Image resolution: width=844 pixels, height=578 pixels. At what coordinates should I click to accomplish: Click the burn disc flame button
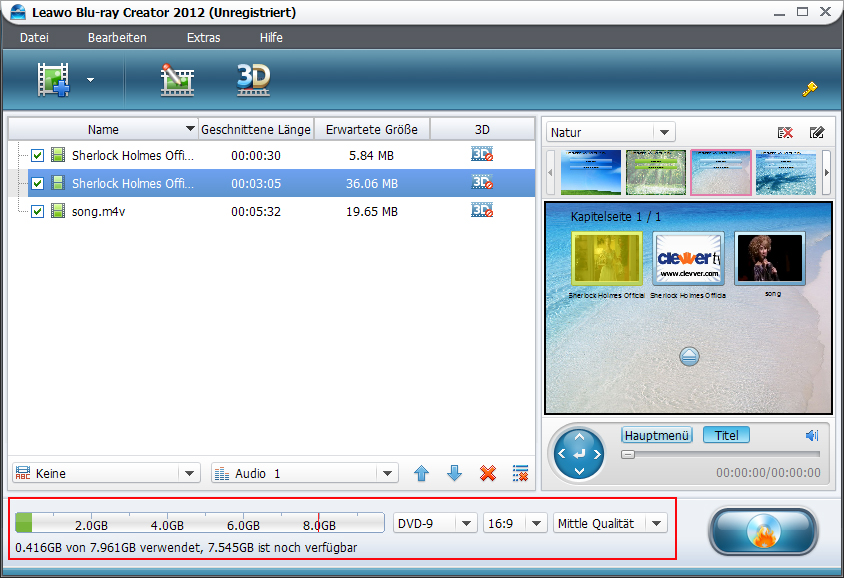(763, 532)
